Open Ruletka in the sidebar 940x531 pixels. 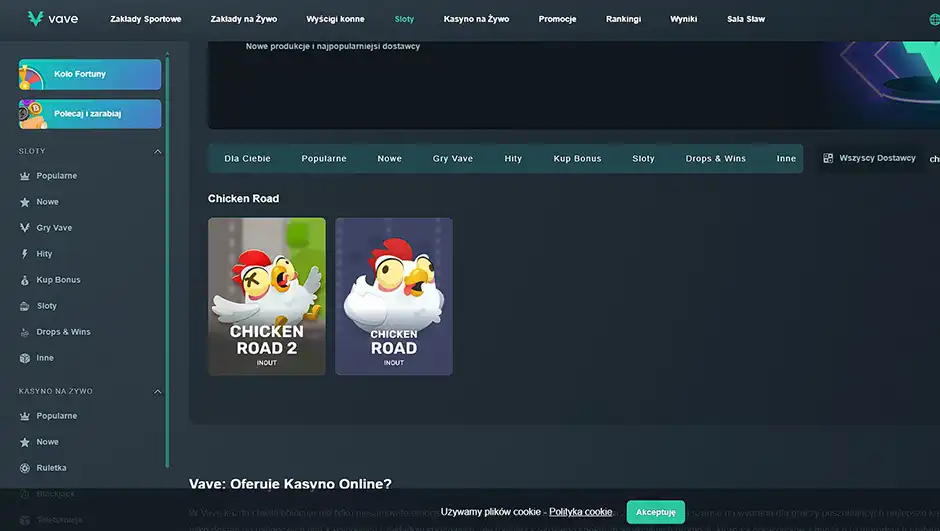click(51, 468)
